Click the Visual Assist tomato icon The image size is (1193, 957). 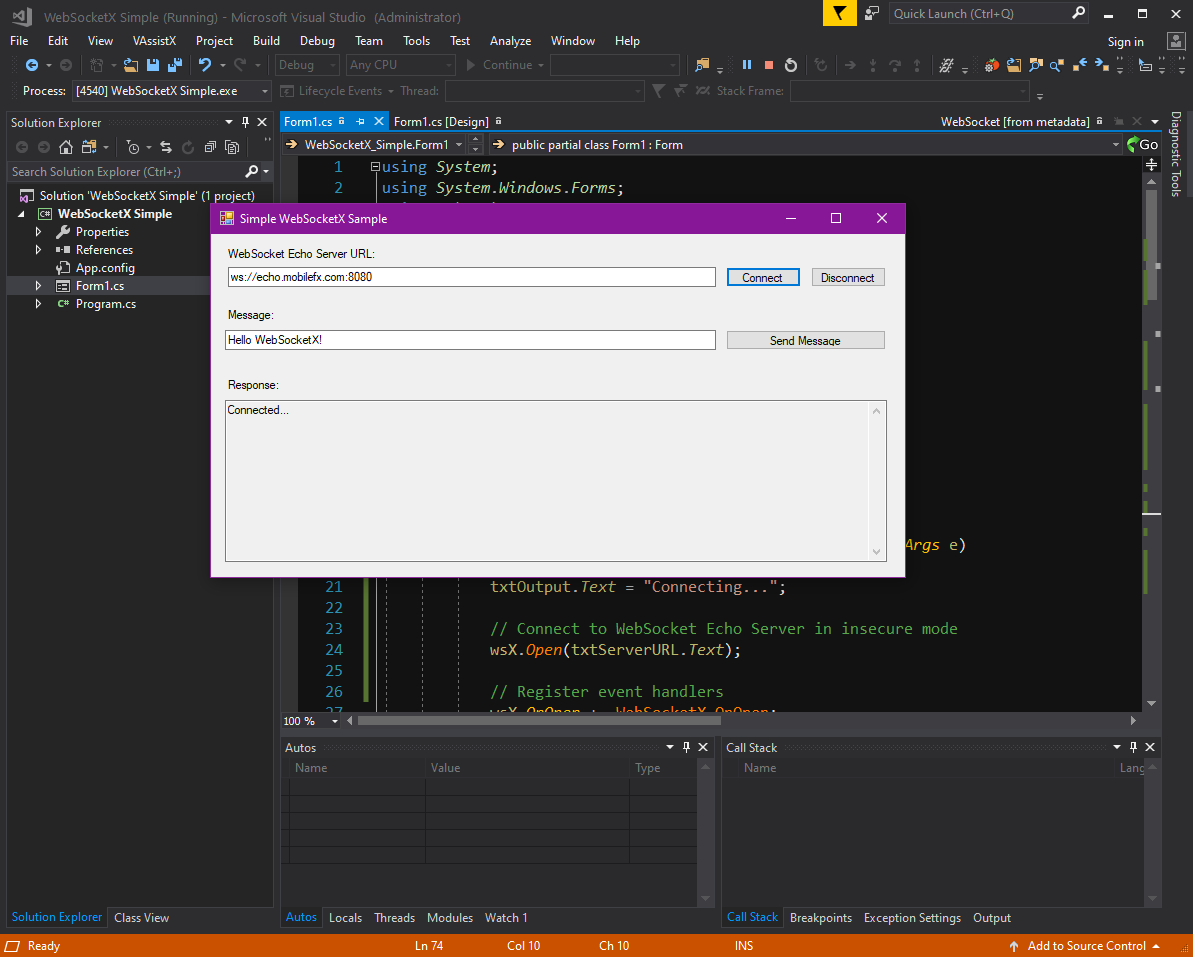(x=991, y=65)
